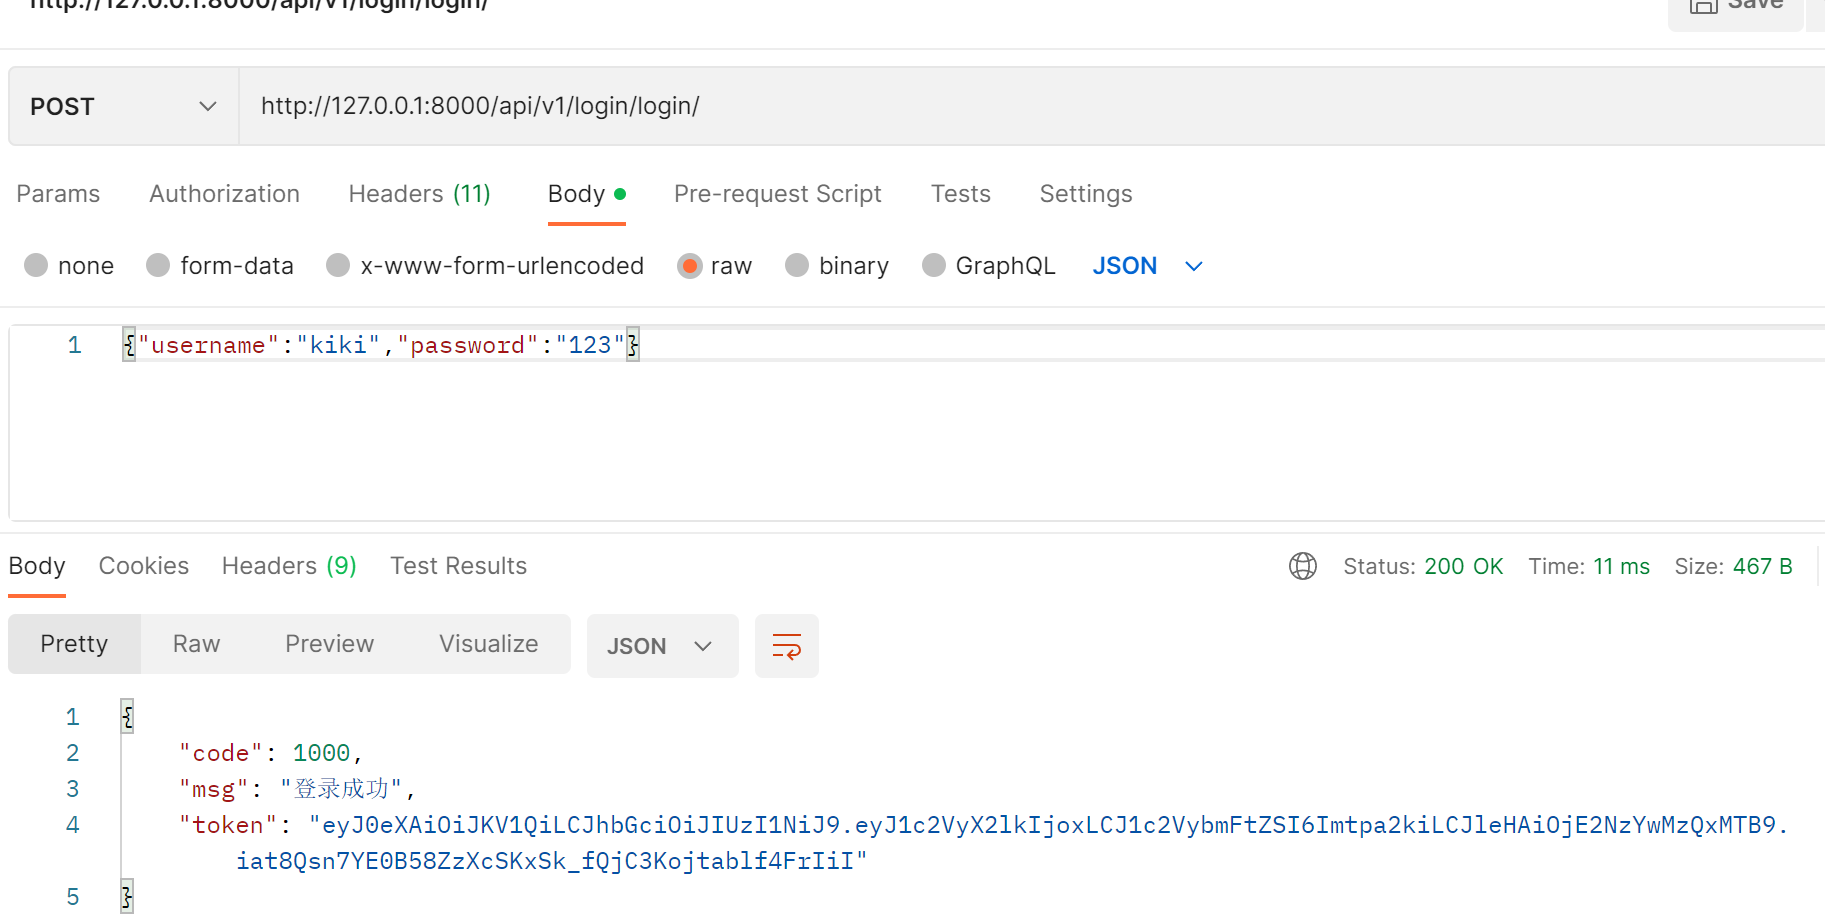This screenshot has width=1825, height=917.
Task: Select the response Body tab
Action: (37, 566)
